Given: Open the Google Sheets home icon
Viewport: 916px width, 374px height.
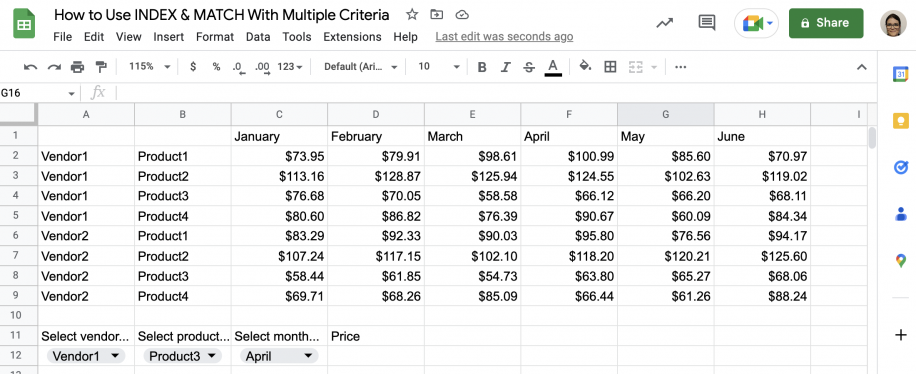Looking at the screenshot, I should click(x=24, y=24).
